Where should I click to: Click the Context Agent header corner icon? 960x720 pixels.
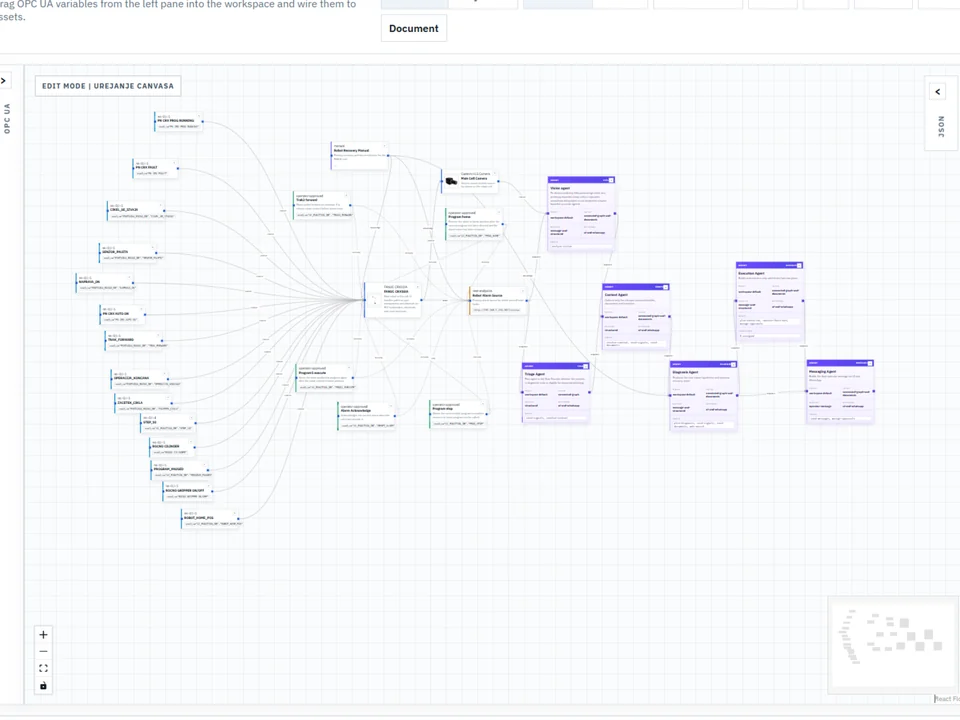666,287
